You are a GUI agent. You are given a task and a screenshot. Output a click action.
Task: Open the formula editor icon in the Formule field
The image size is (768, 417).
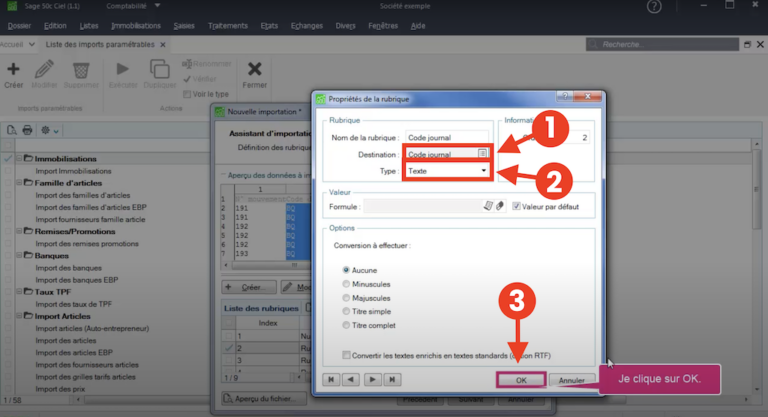[488, 206]
